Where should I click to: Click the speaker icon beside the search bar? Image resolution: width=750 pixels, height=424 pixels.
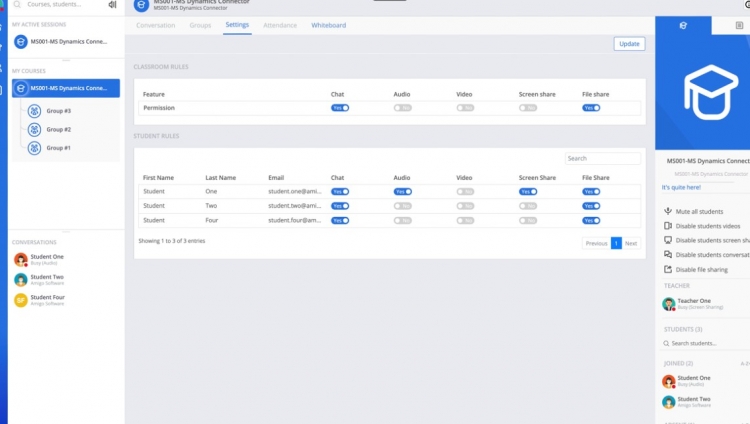click(112, 5)
